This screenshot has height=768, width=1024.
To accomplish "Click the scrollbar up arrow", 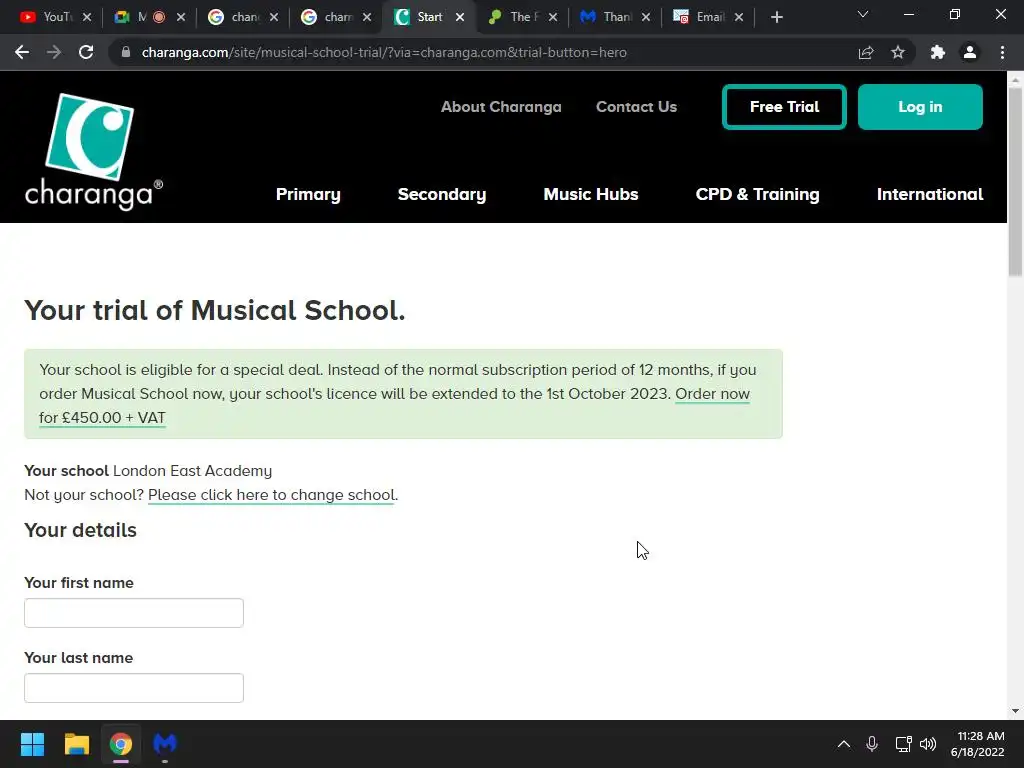I will [1015, 79].
